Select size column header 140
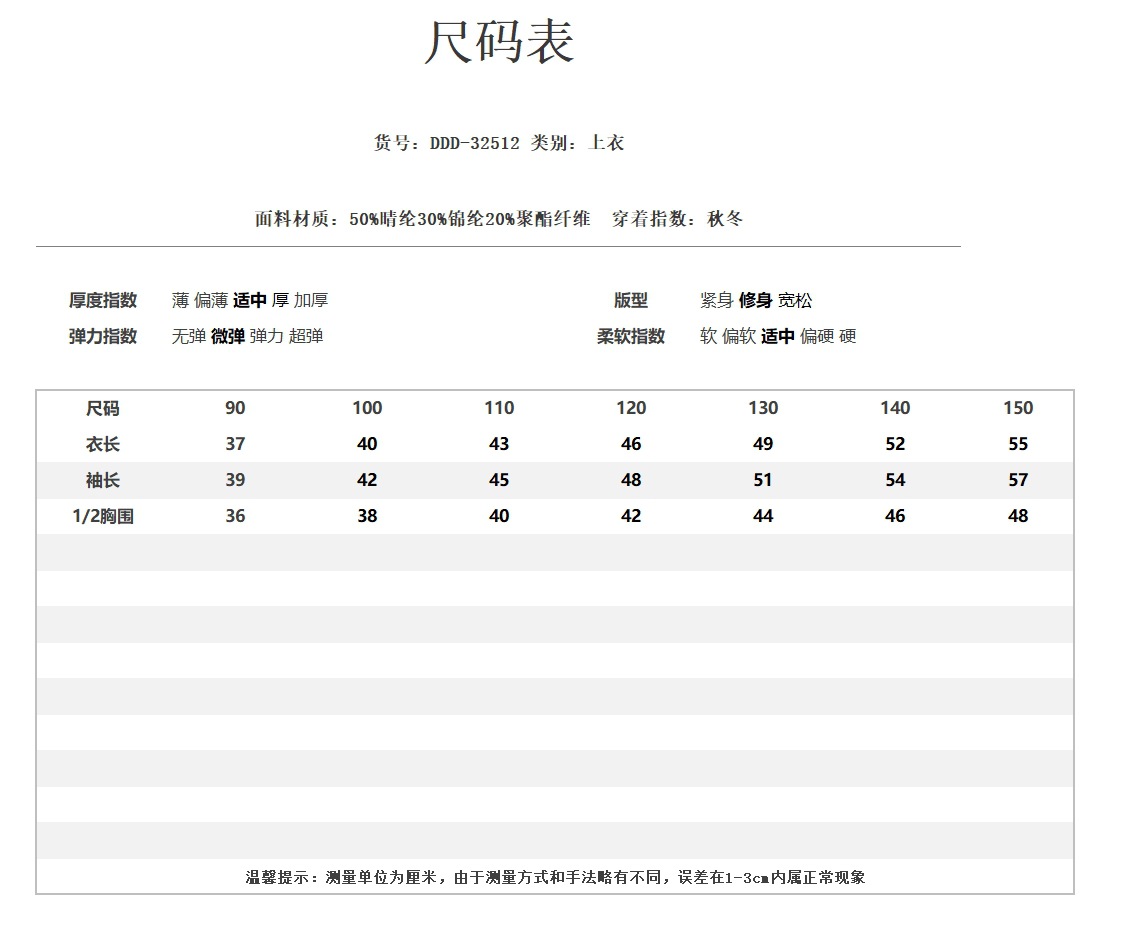 (x=895, y=408)
